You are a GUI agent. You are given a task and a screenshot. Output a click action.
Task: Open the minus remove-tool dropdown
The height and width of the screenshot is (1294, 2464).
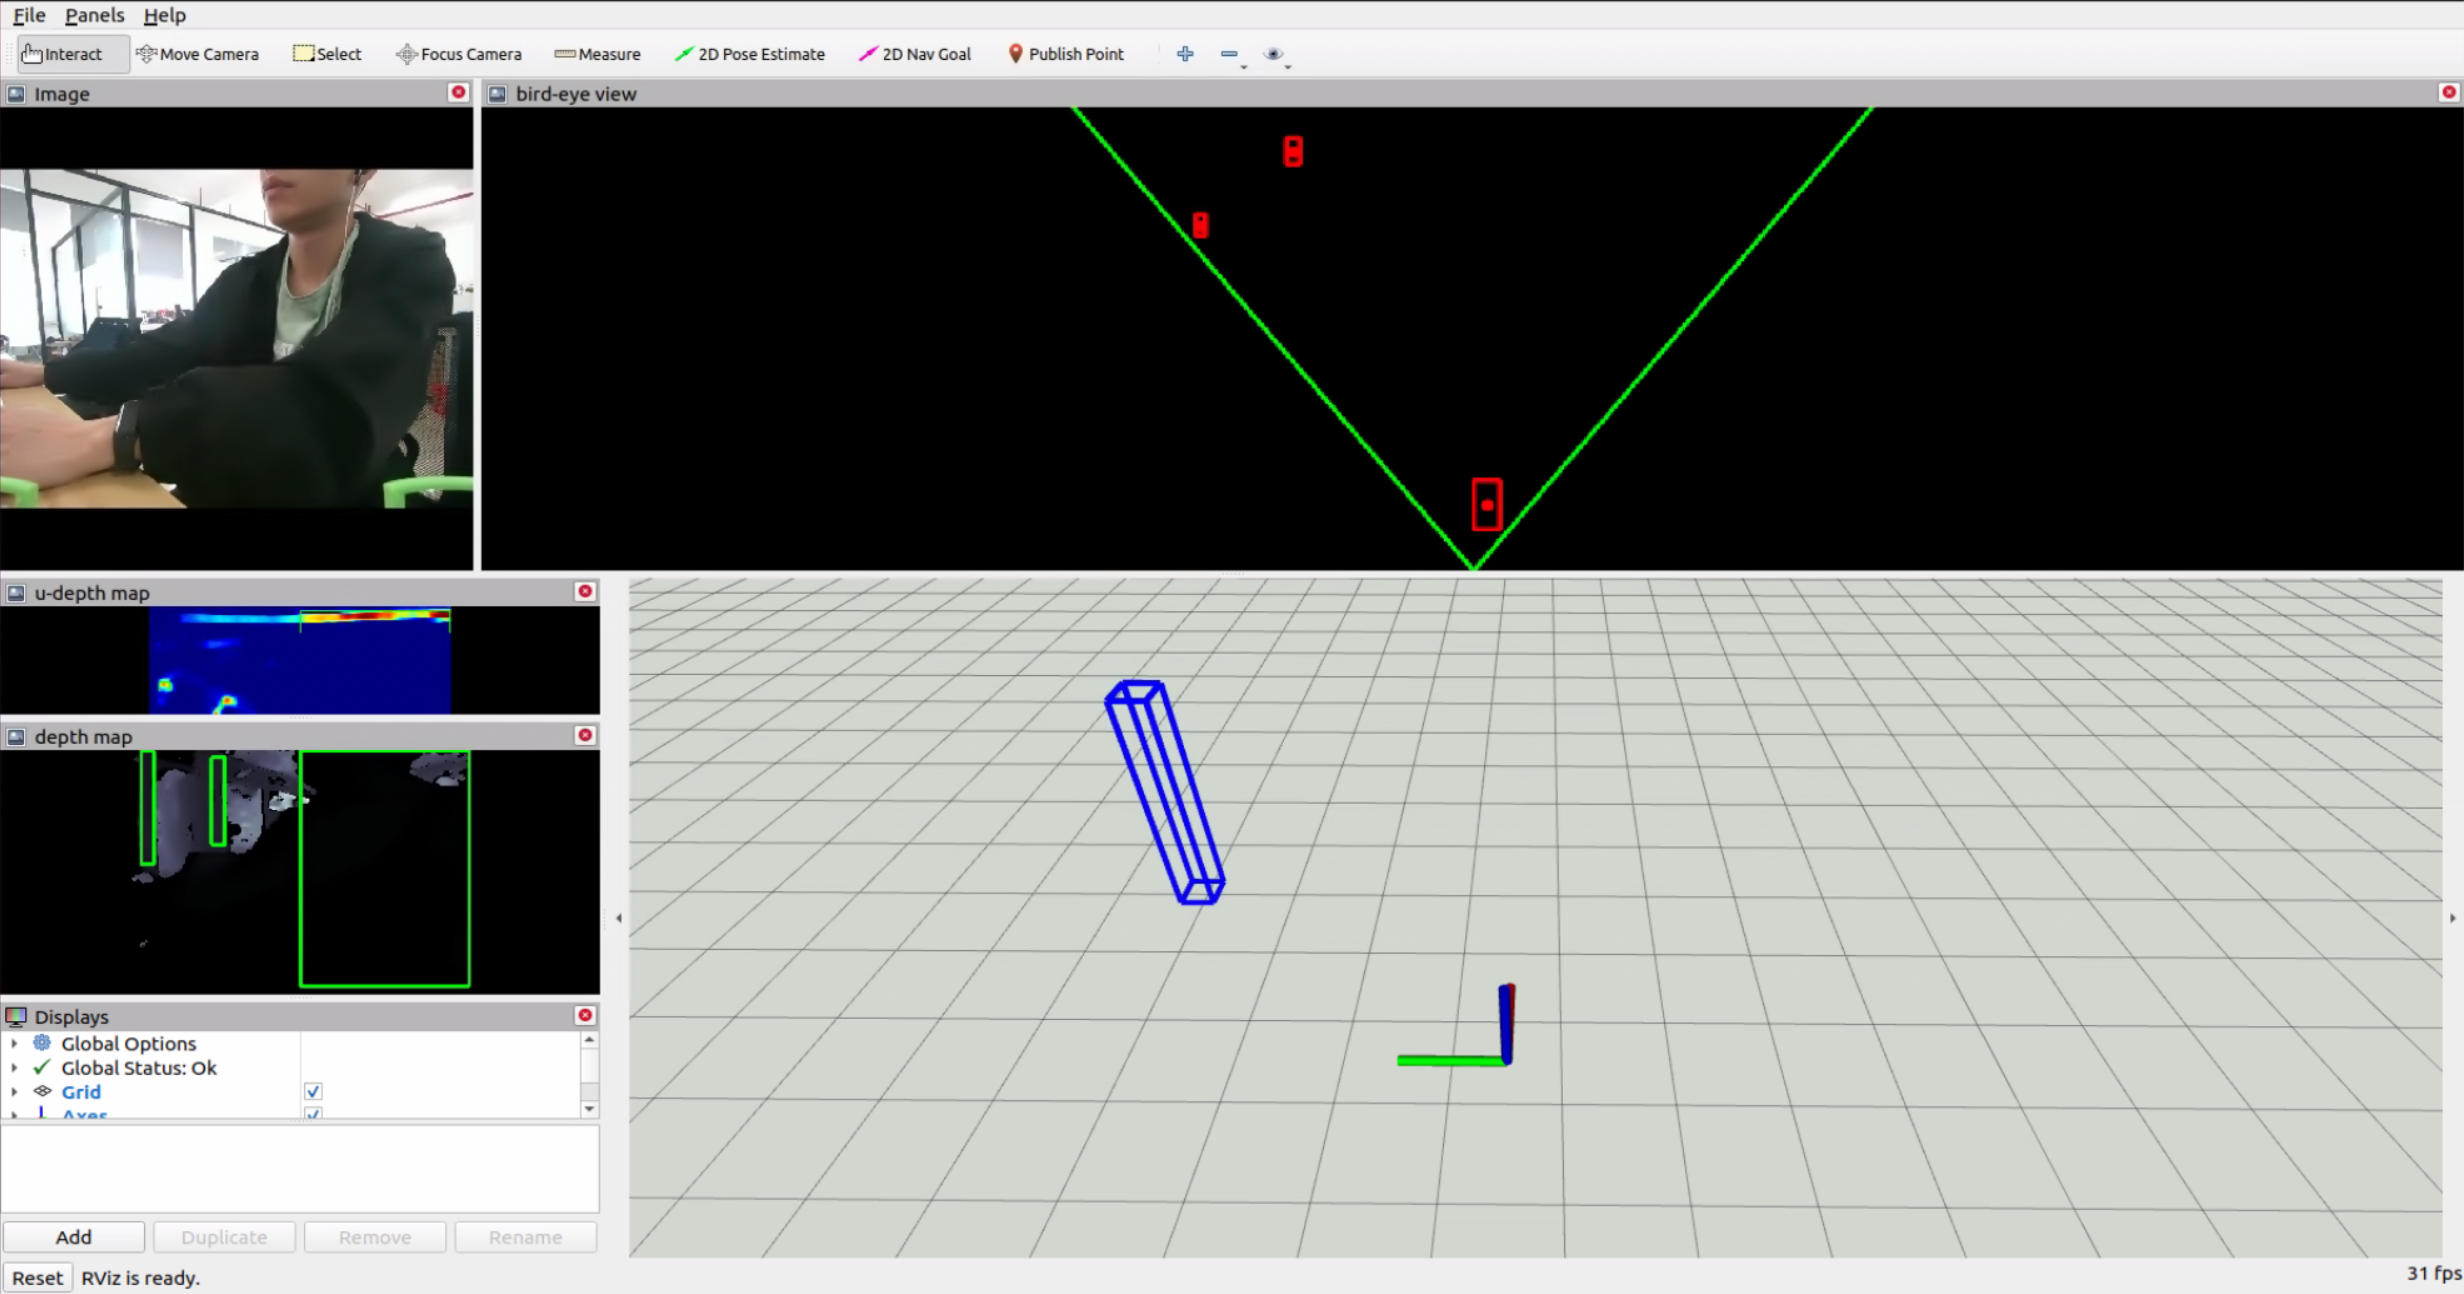[1232, 55]
